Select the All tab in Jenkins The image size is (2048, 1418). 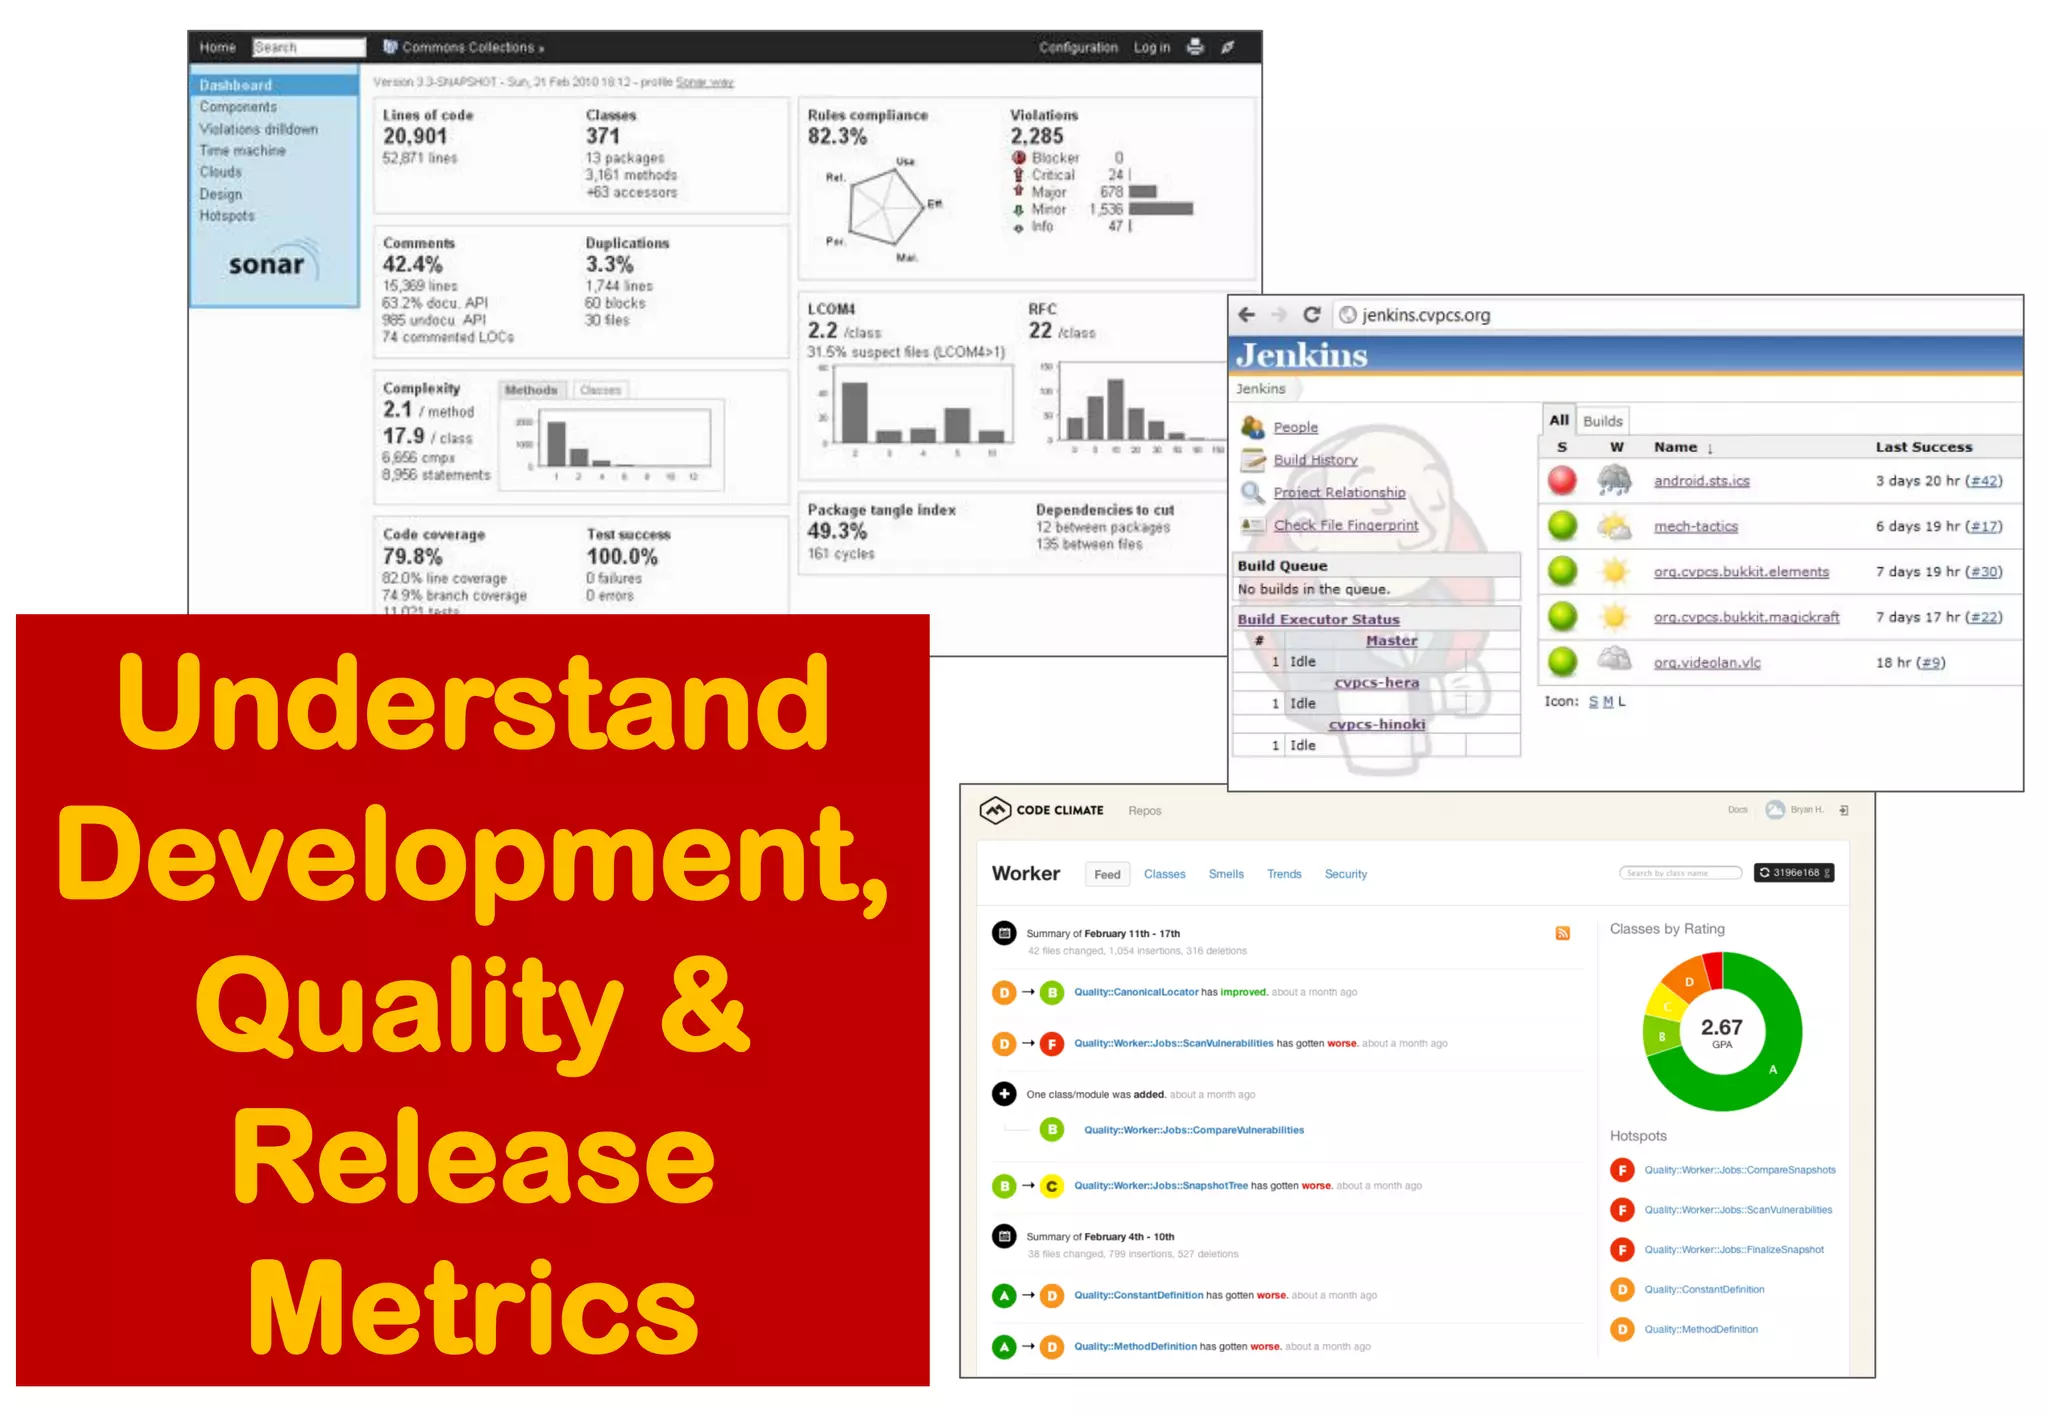1559,420
